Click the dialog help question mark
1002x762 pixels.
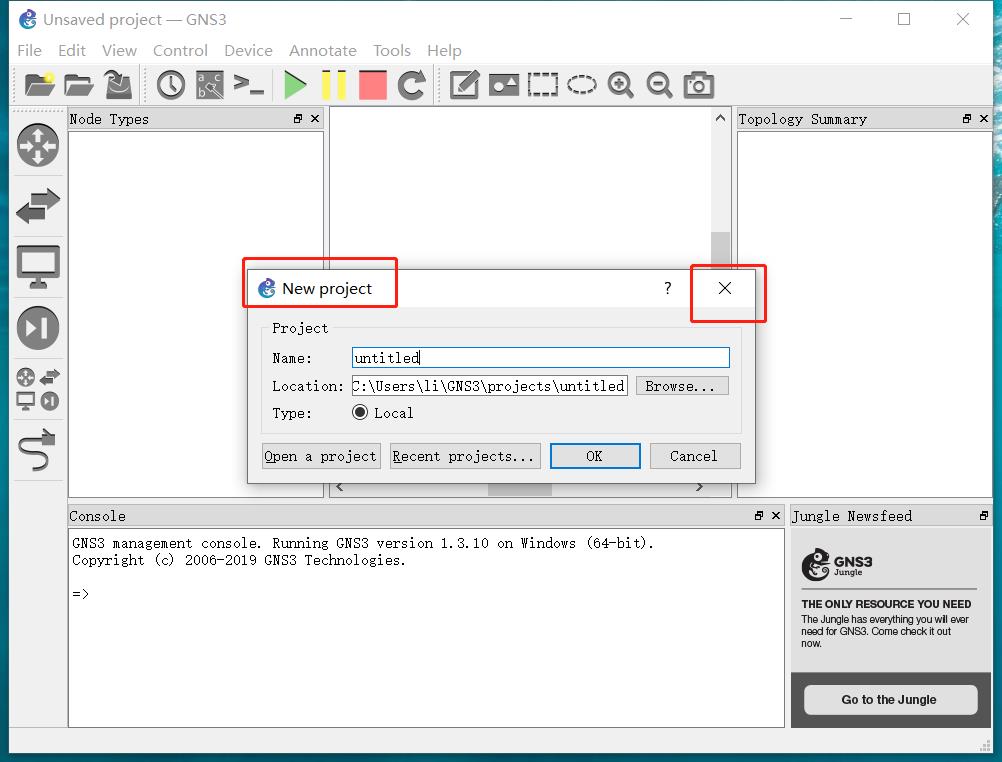[667, 288]
